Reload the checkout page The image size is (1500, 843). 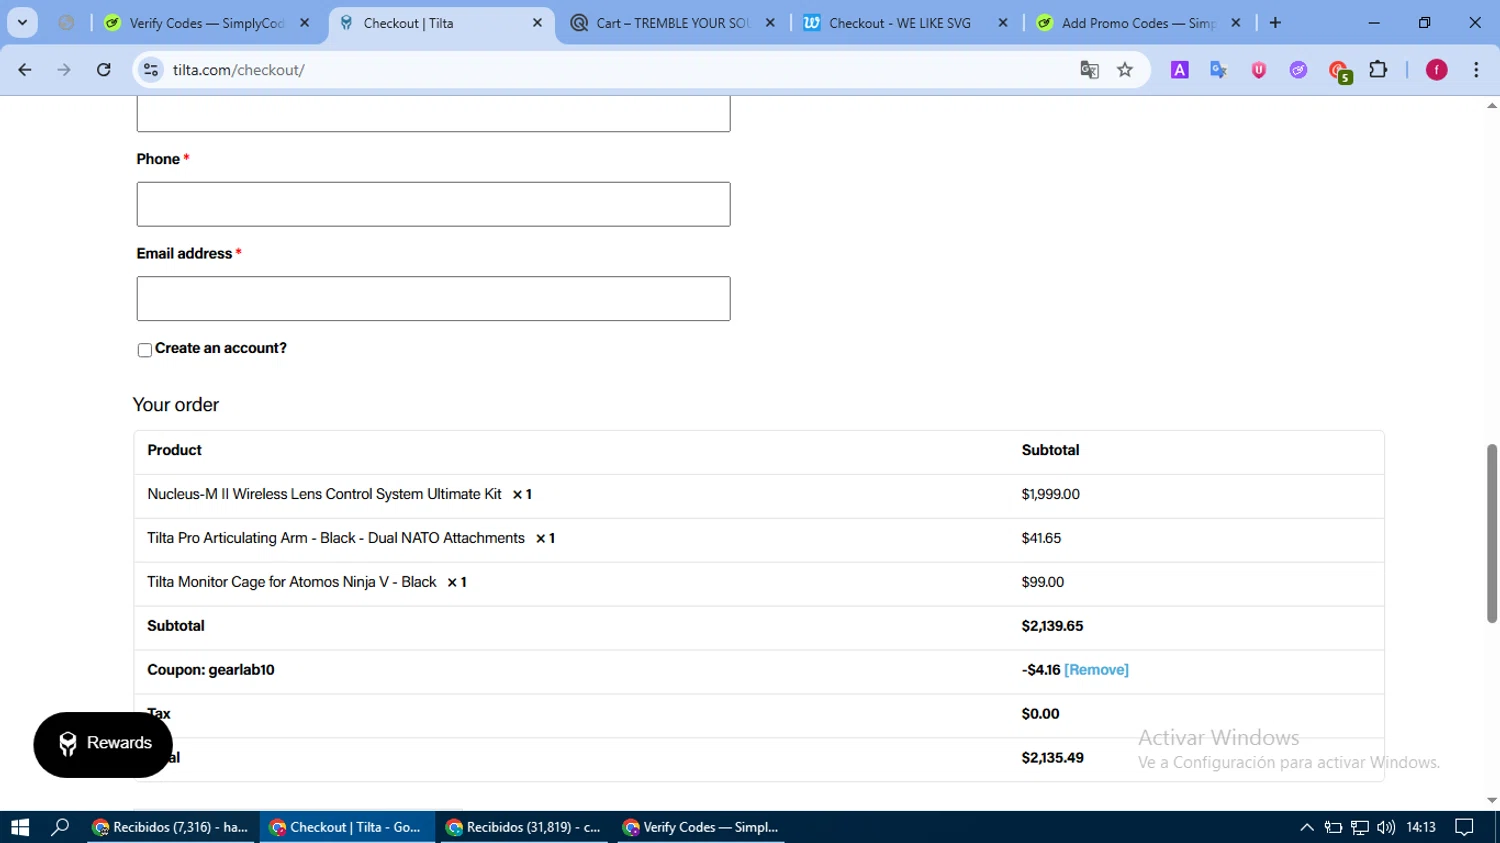(x=104, y=69)
